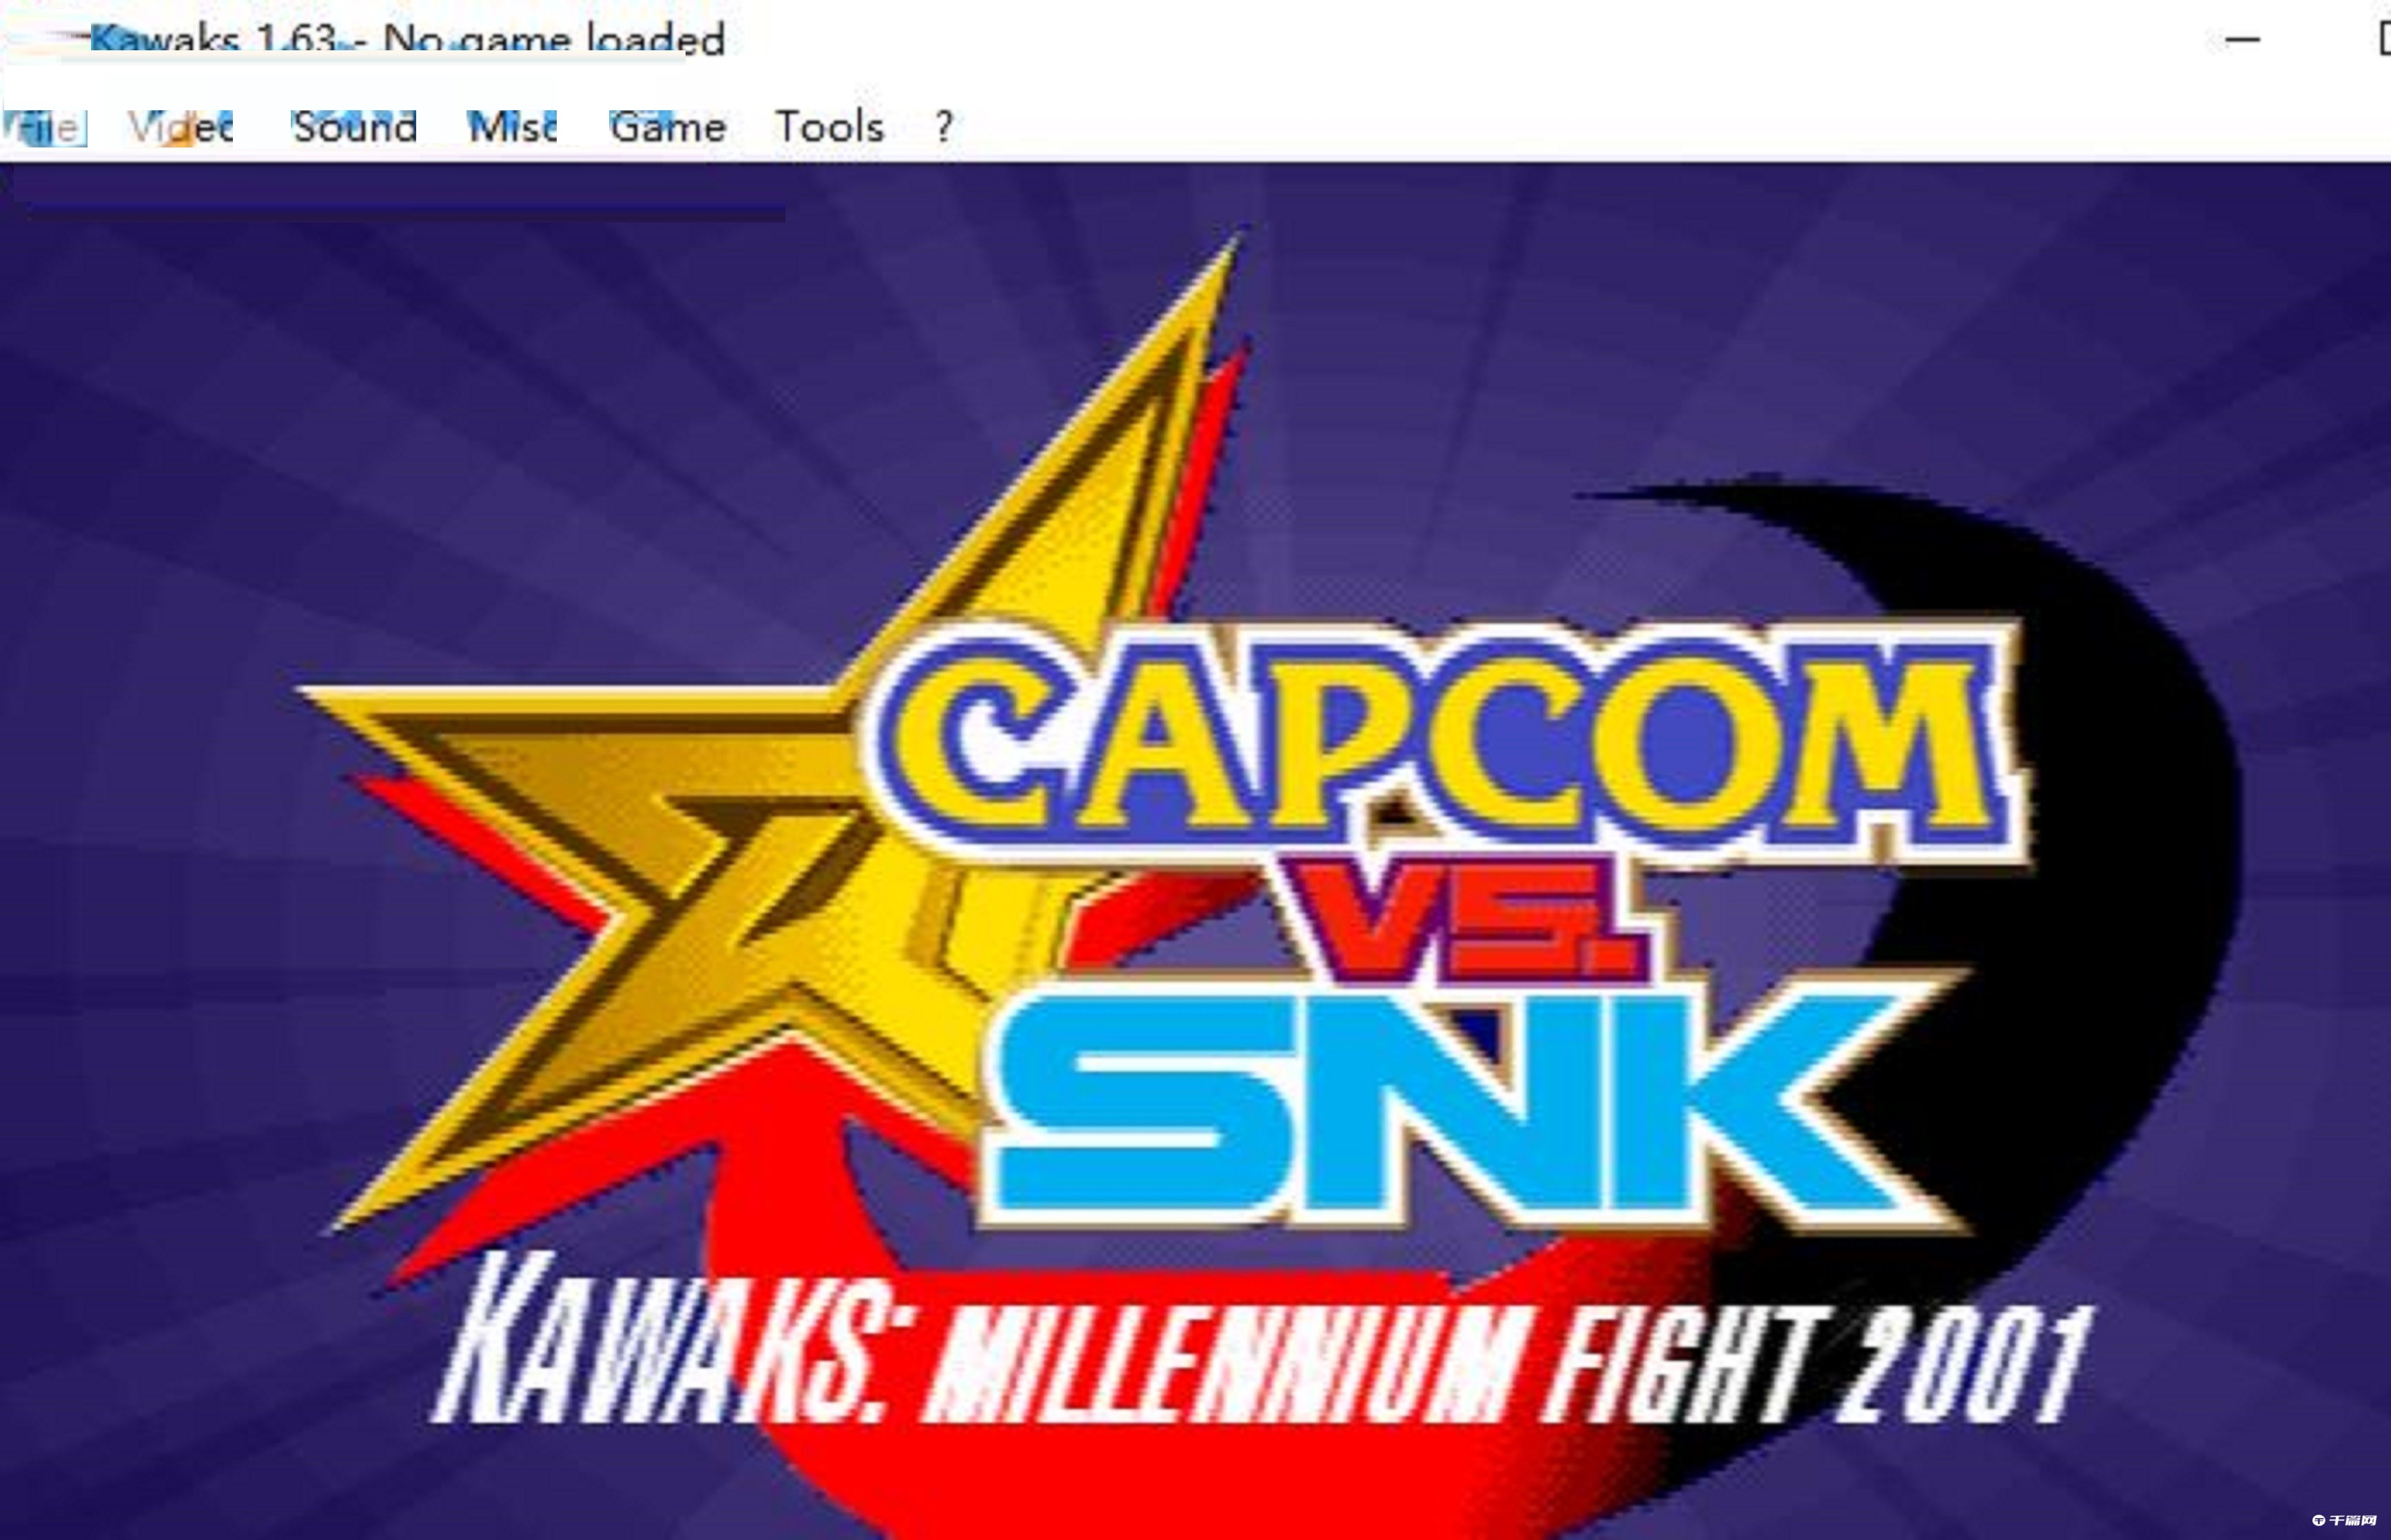Viewport: 2391px width, 1540px height.
Task: Click the small white watermark logo
Action: click(x=2344, y=1521)
